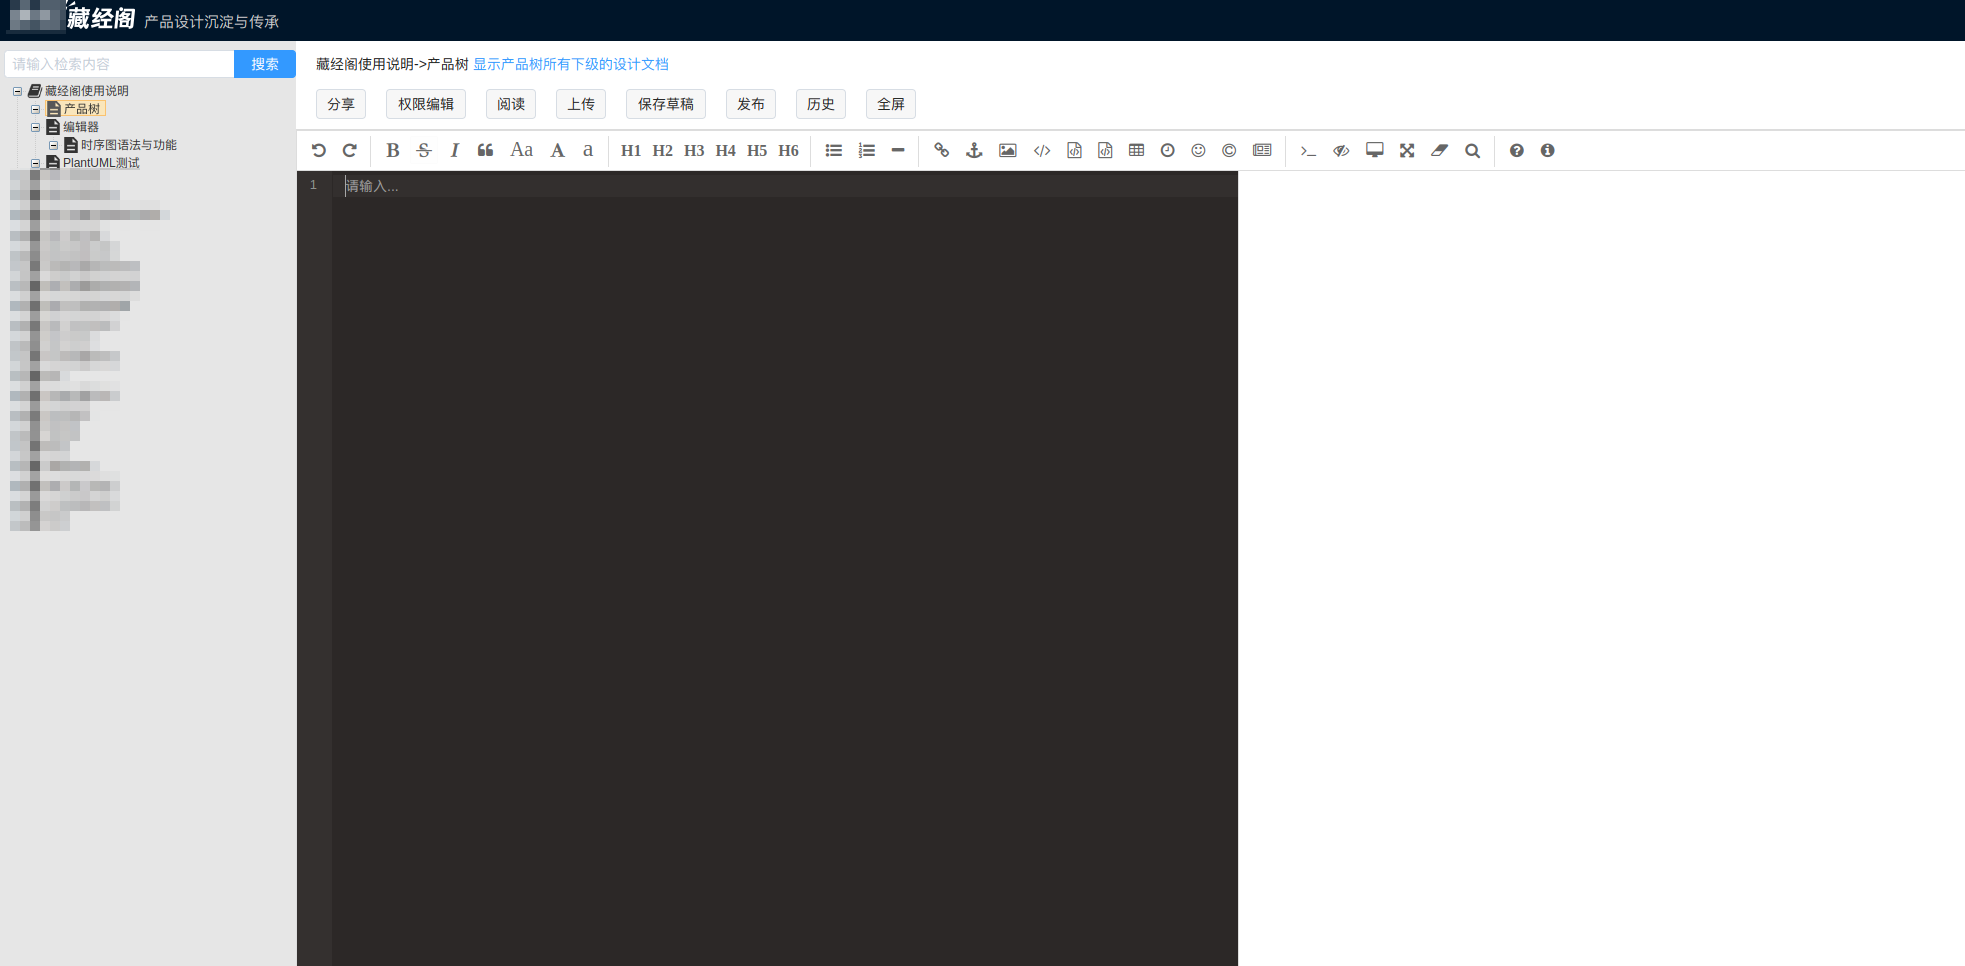Insert a reference anchor
Image resolution: width=1965 pixels, height=966 pixels.
pyautogui.click(x=974, y=150)
